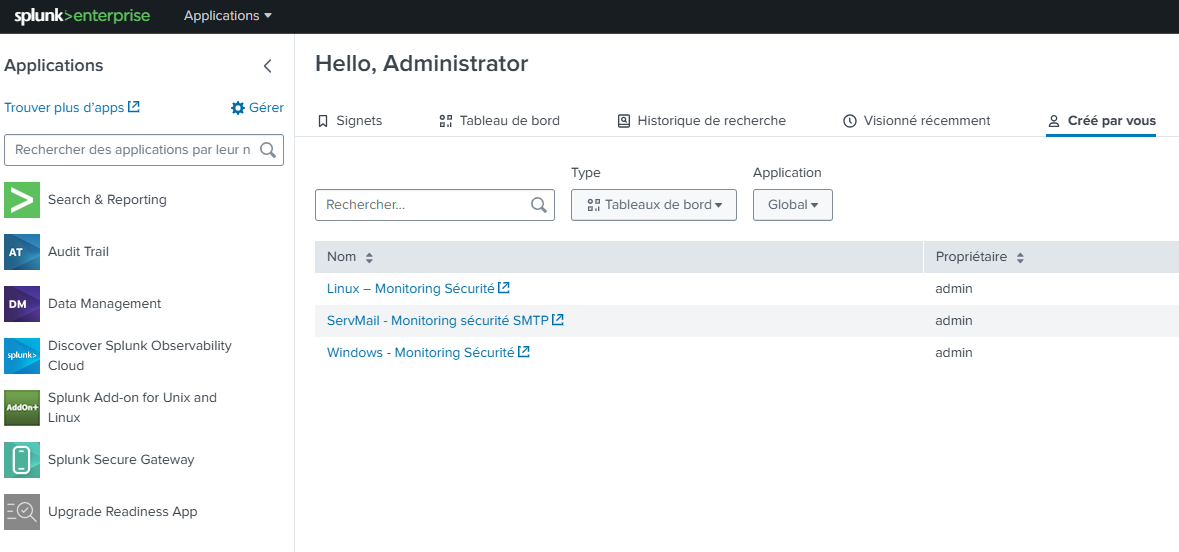Select the Data Management label
Image resolution: width=1179 pixels, height=552 pixels.
(105, 304)
